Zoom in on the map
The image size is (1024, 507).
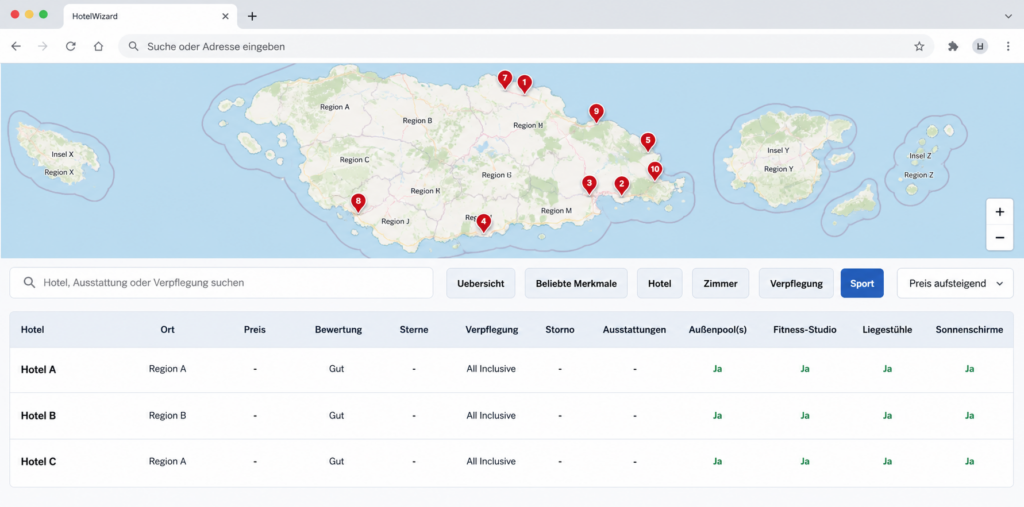tap(999, 212)
